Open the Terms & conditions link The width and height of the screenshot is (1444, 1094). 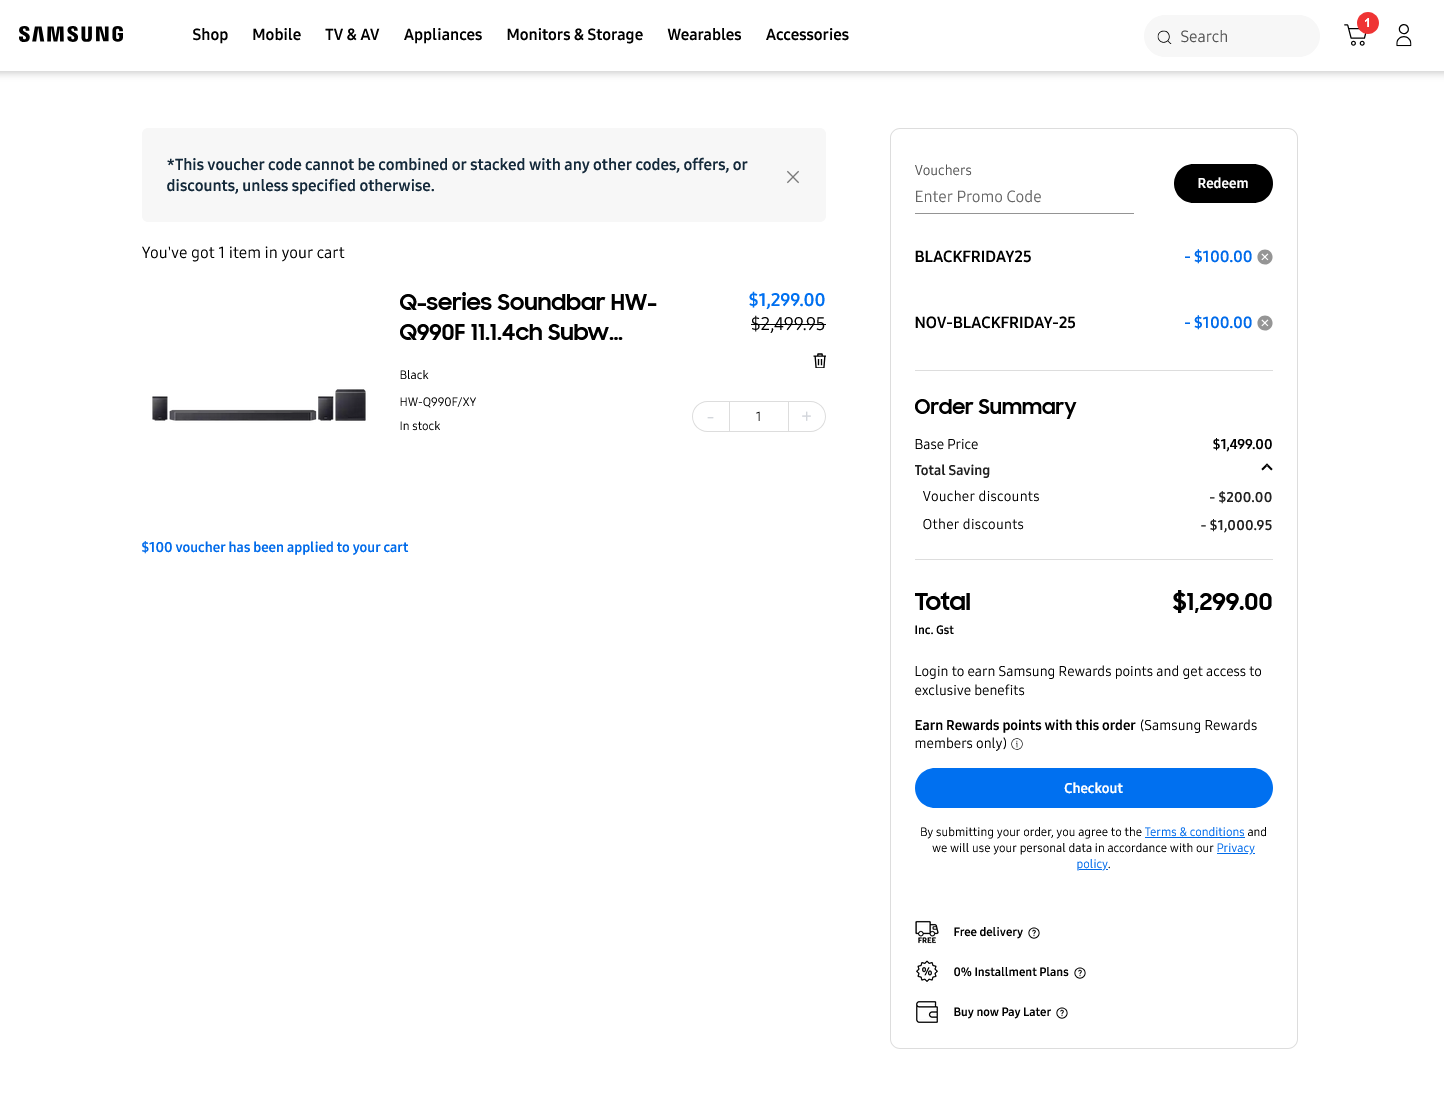point(1194,832)
